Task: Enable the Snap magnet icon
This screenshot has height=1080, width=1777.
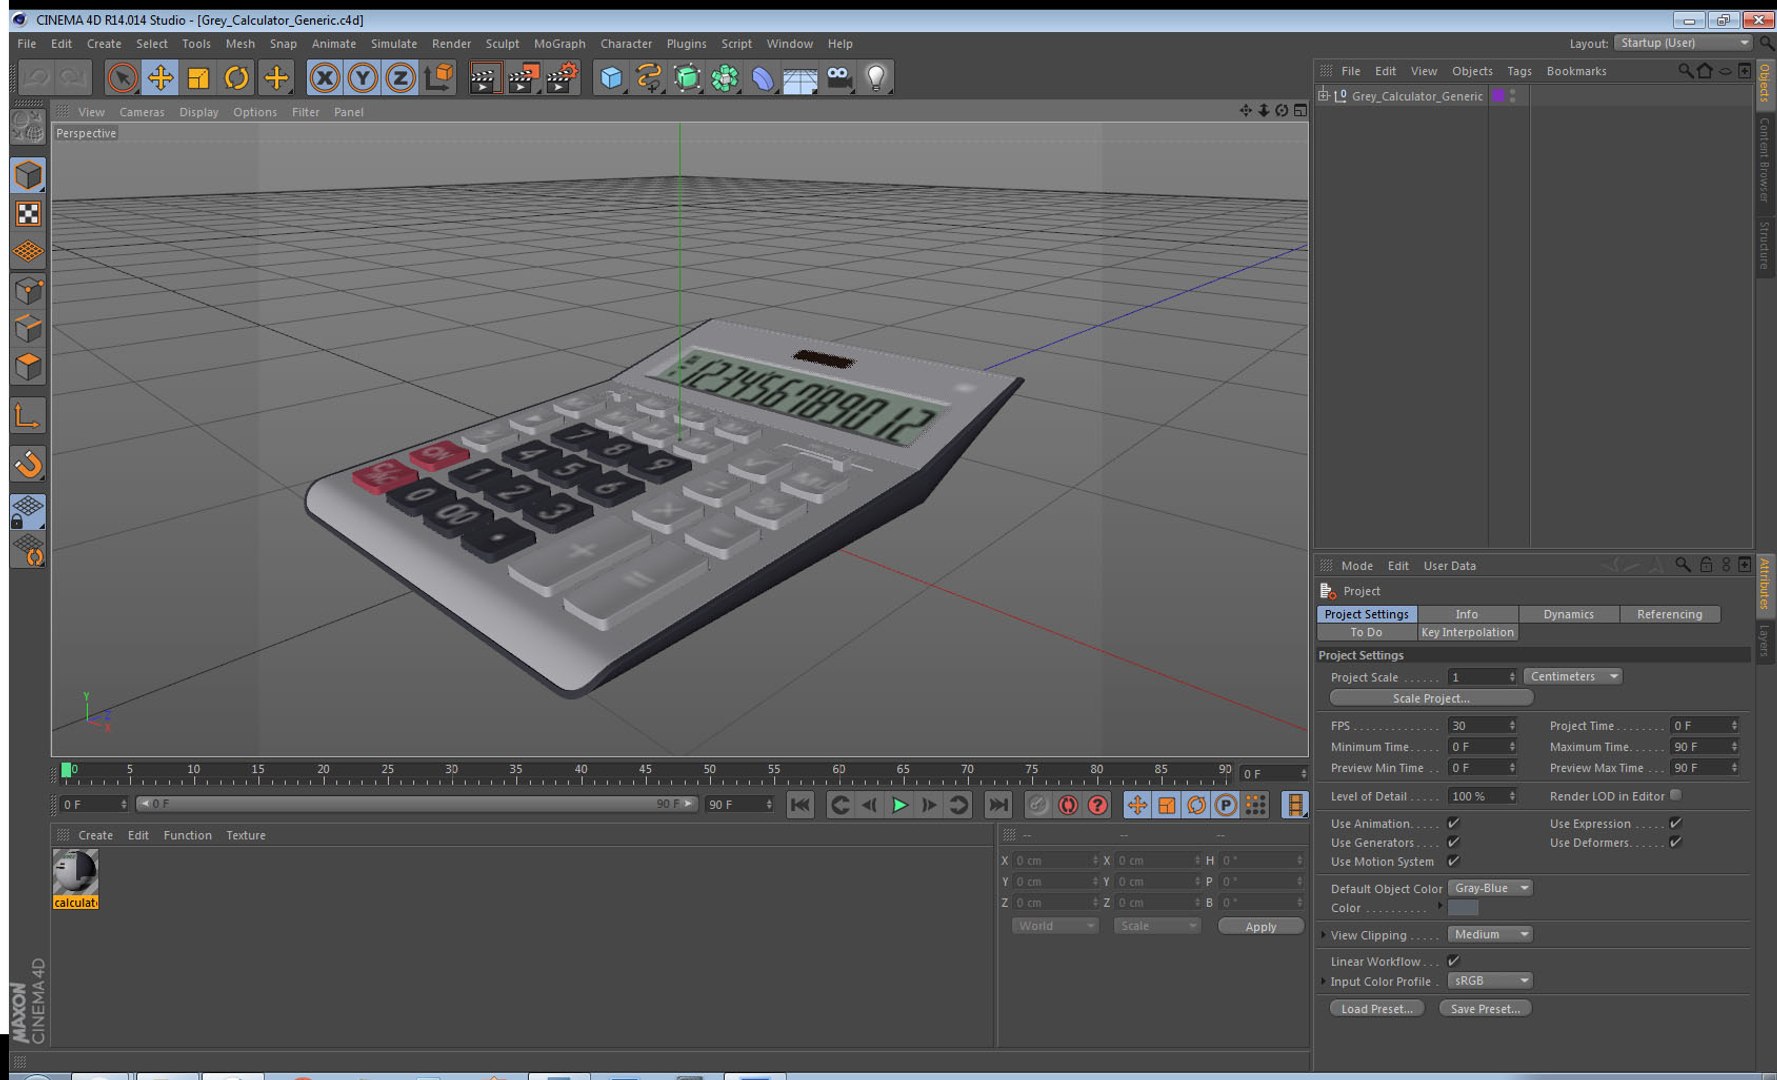Action: point(28,464)
